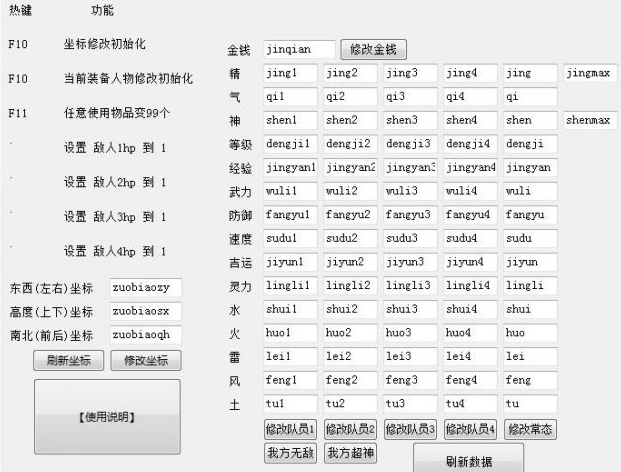Click the 设置 敌人3hp 到 1 text
The image size is (621, 472).
tap(115, 217)
